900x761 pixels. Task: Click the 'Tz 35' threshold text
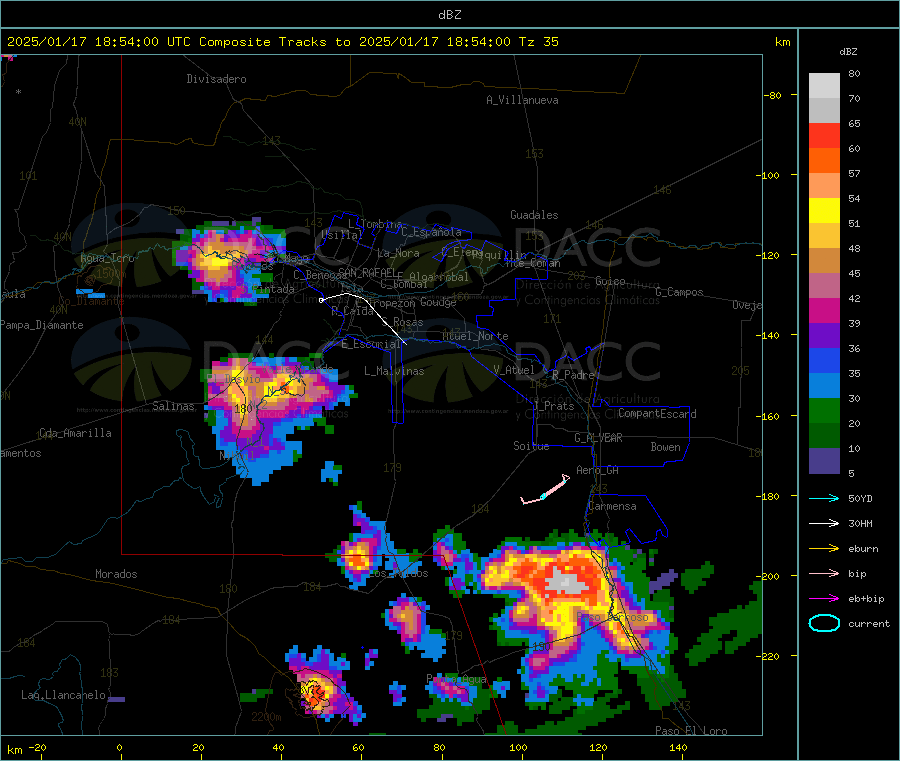click(538, 42)
